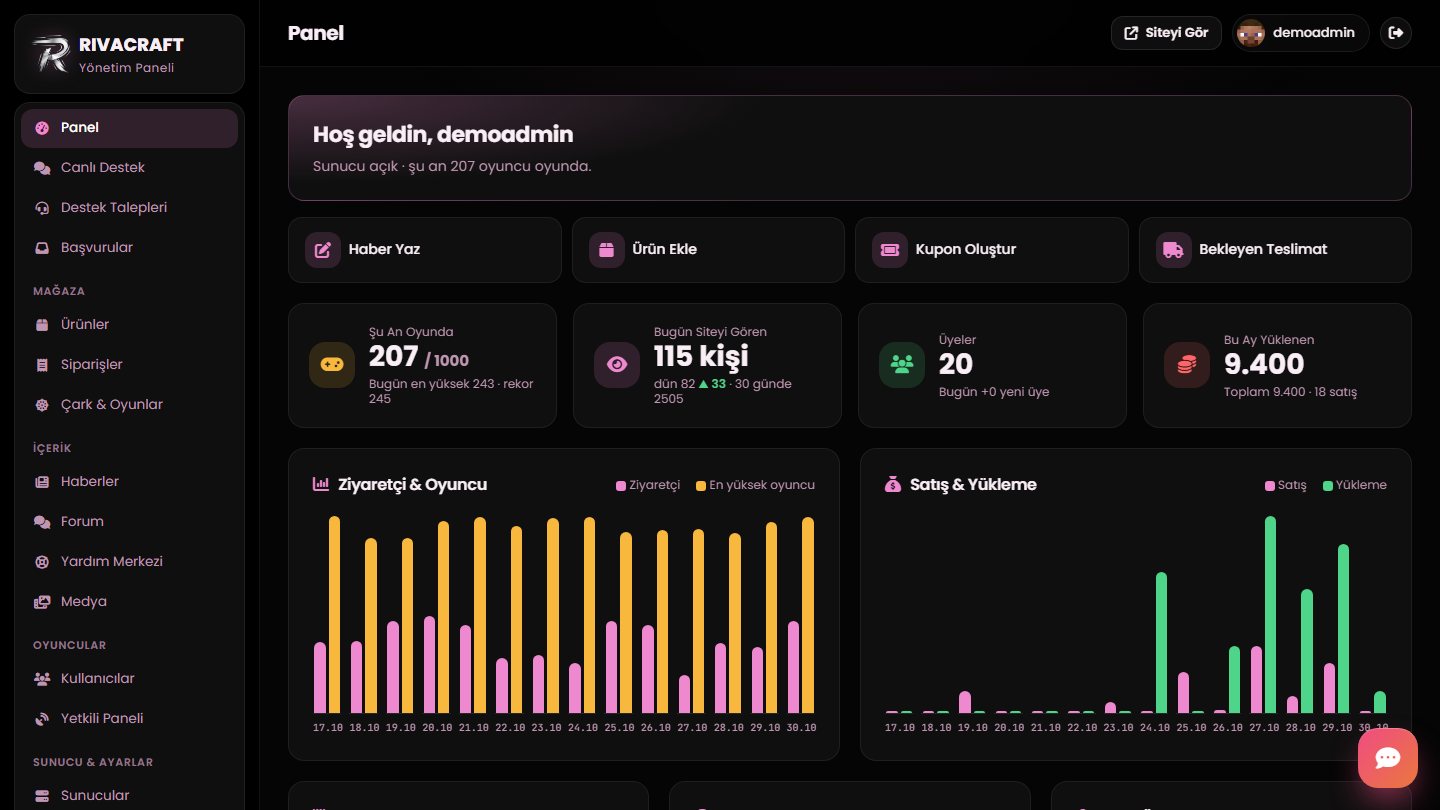Click the logout arrow icon

(1396, 33)
